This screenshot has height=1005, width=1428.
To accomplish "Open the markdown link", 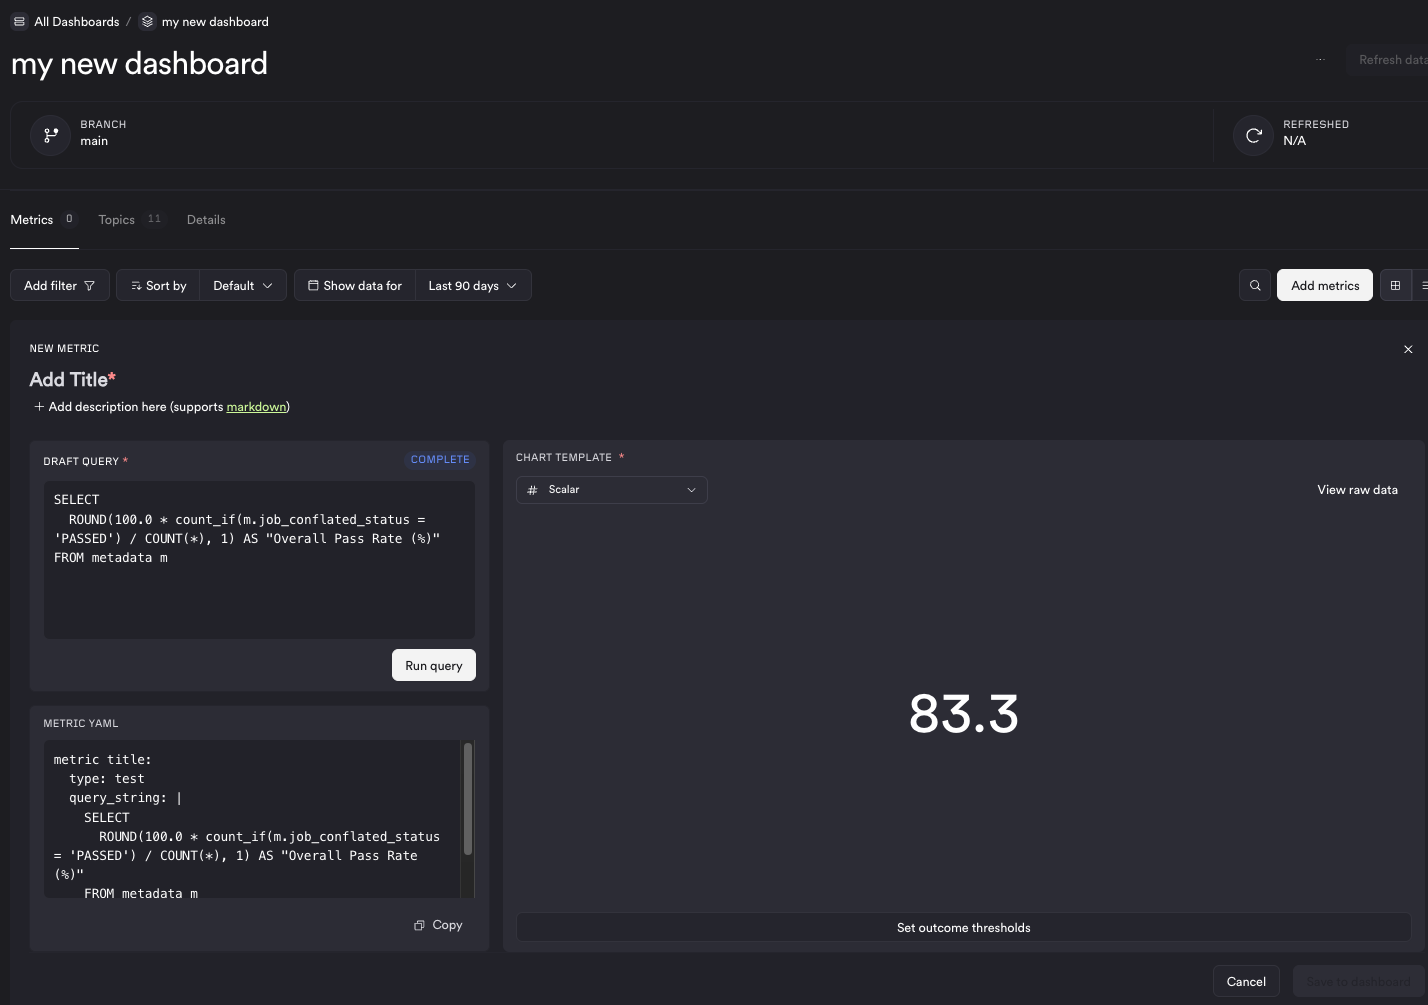I will (x=256, y=407).
